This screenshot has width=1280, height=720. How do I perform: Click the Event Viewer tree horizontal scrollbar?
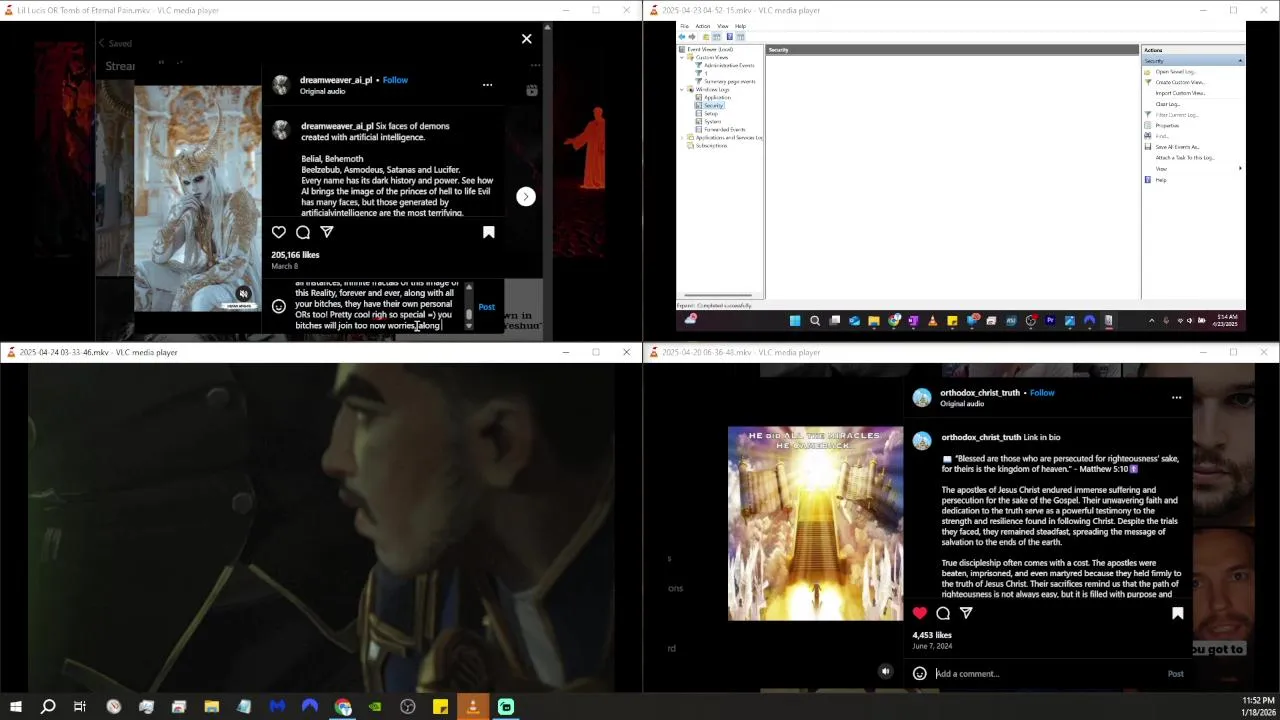(720, 295)
